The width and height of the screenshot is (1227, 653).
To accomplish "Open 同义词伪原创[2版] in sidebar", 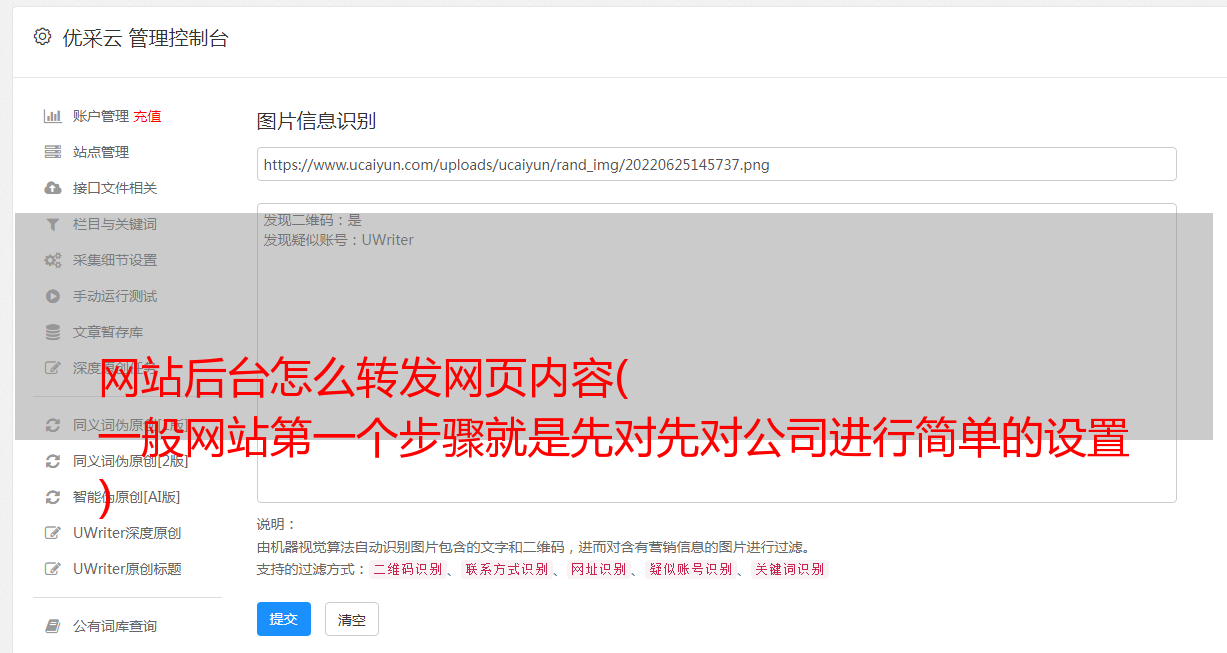I will 130,461.
